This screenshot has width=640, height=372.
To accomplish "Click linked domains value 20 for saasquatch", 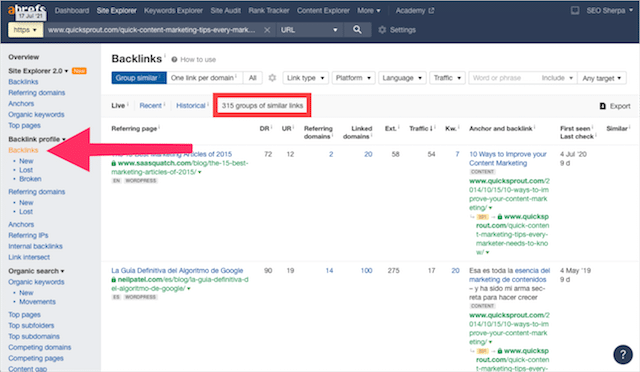I will click(x=368, y=154).
